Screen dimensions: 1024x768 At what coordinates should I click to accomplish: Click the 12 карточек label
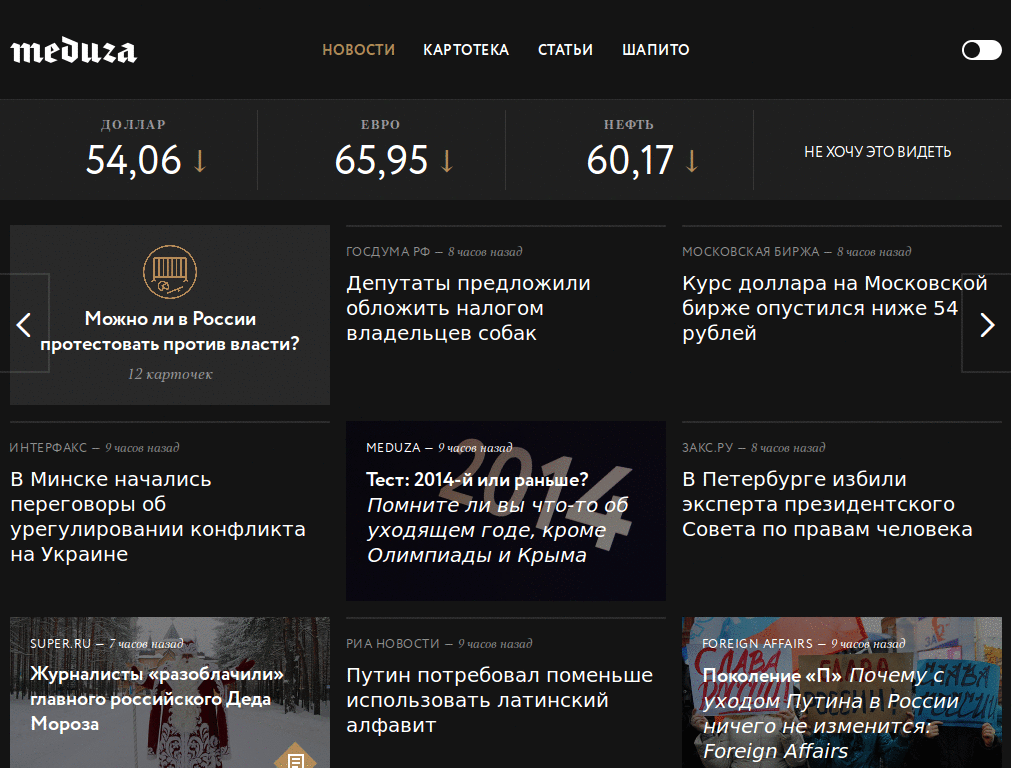coord(170,374)
